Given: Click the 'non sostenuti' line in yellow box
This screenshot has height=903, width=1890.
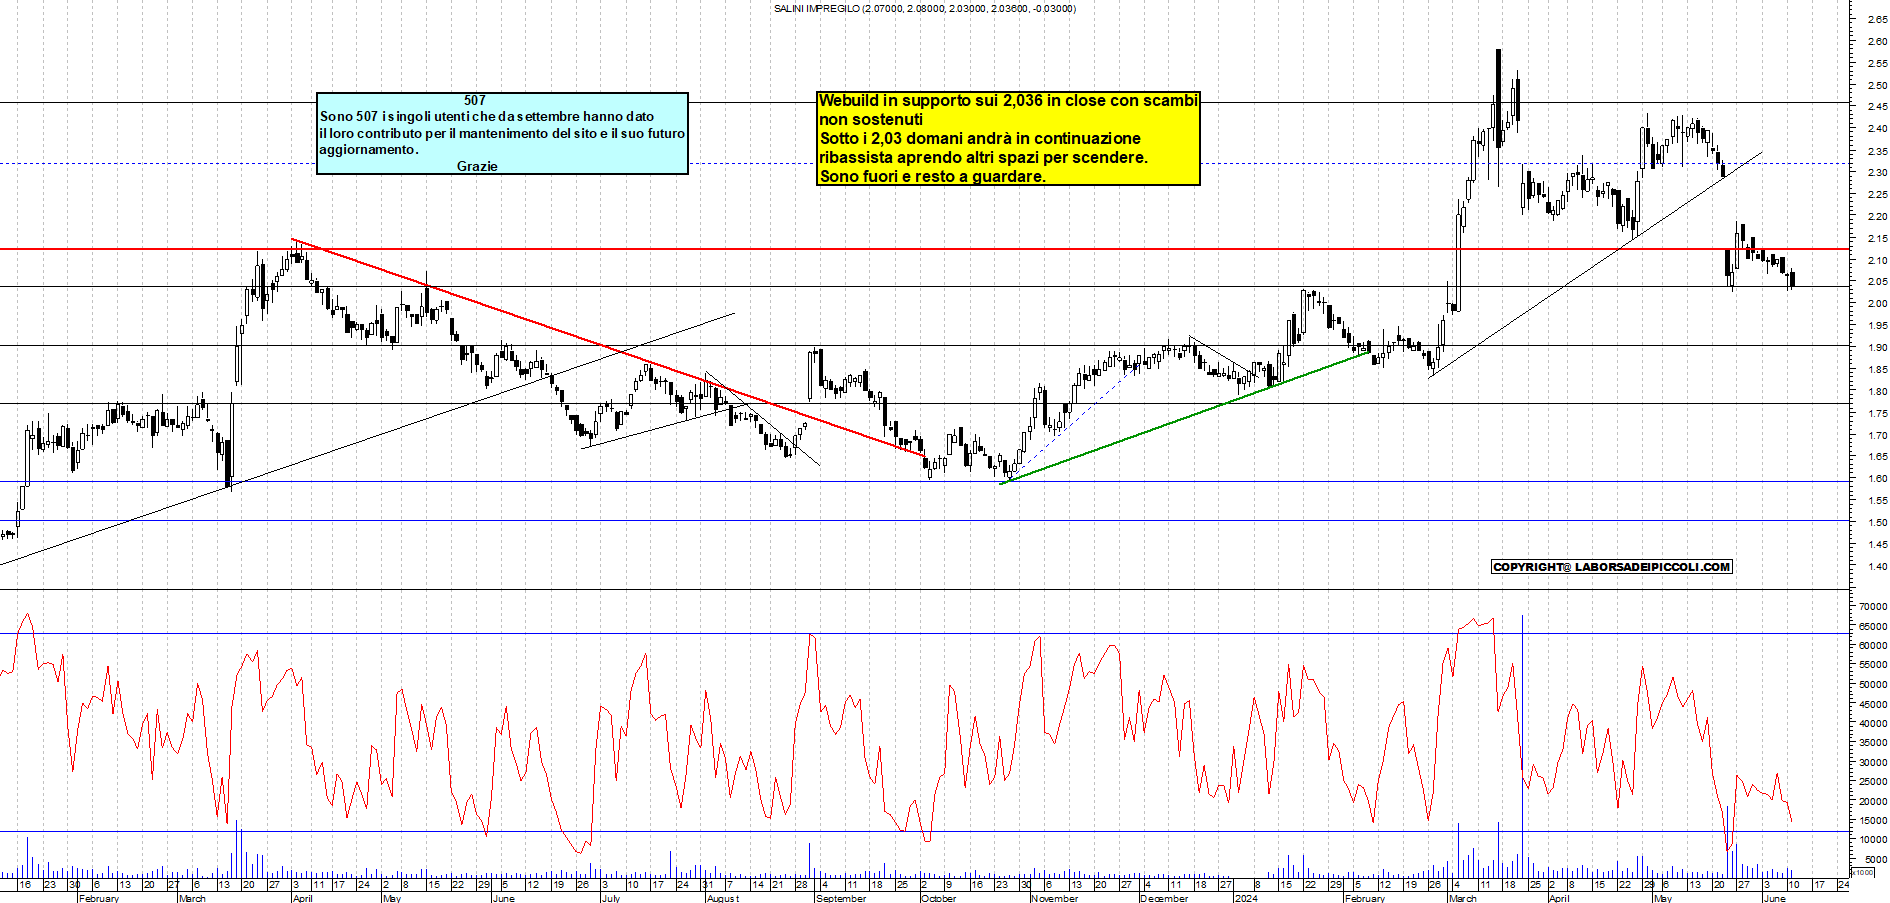Looking at the screenshot, I should (x=871, y=119).
